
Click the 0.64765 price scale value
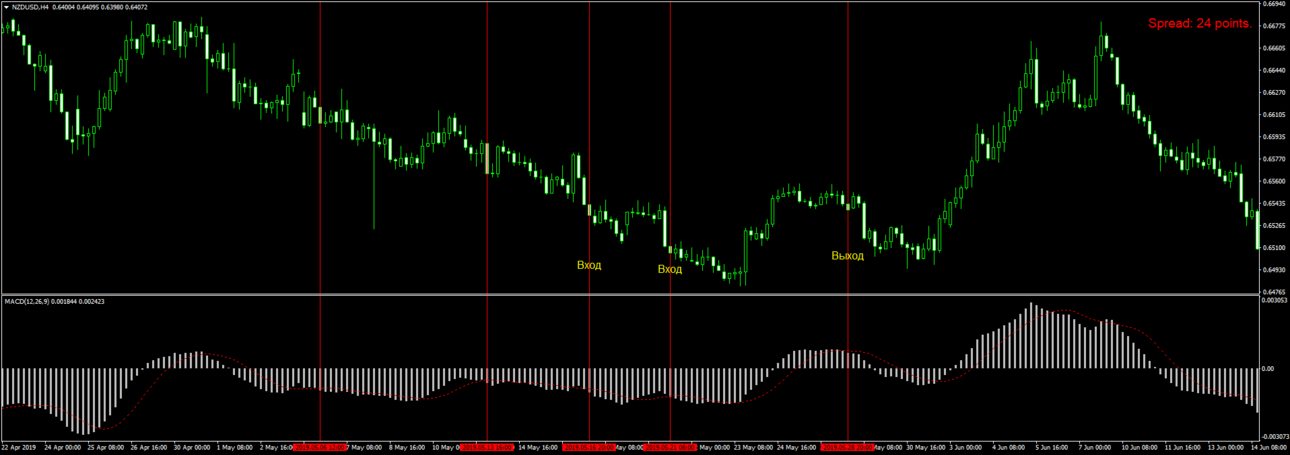point(1274,292)
